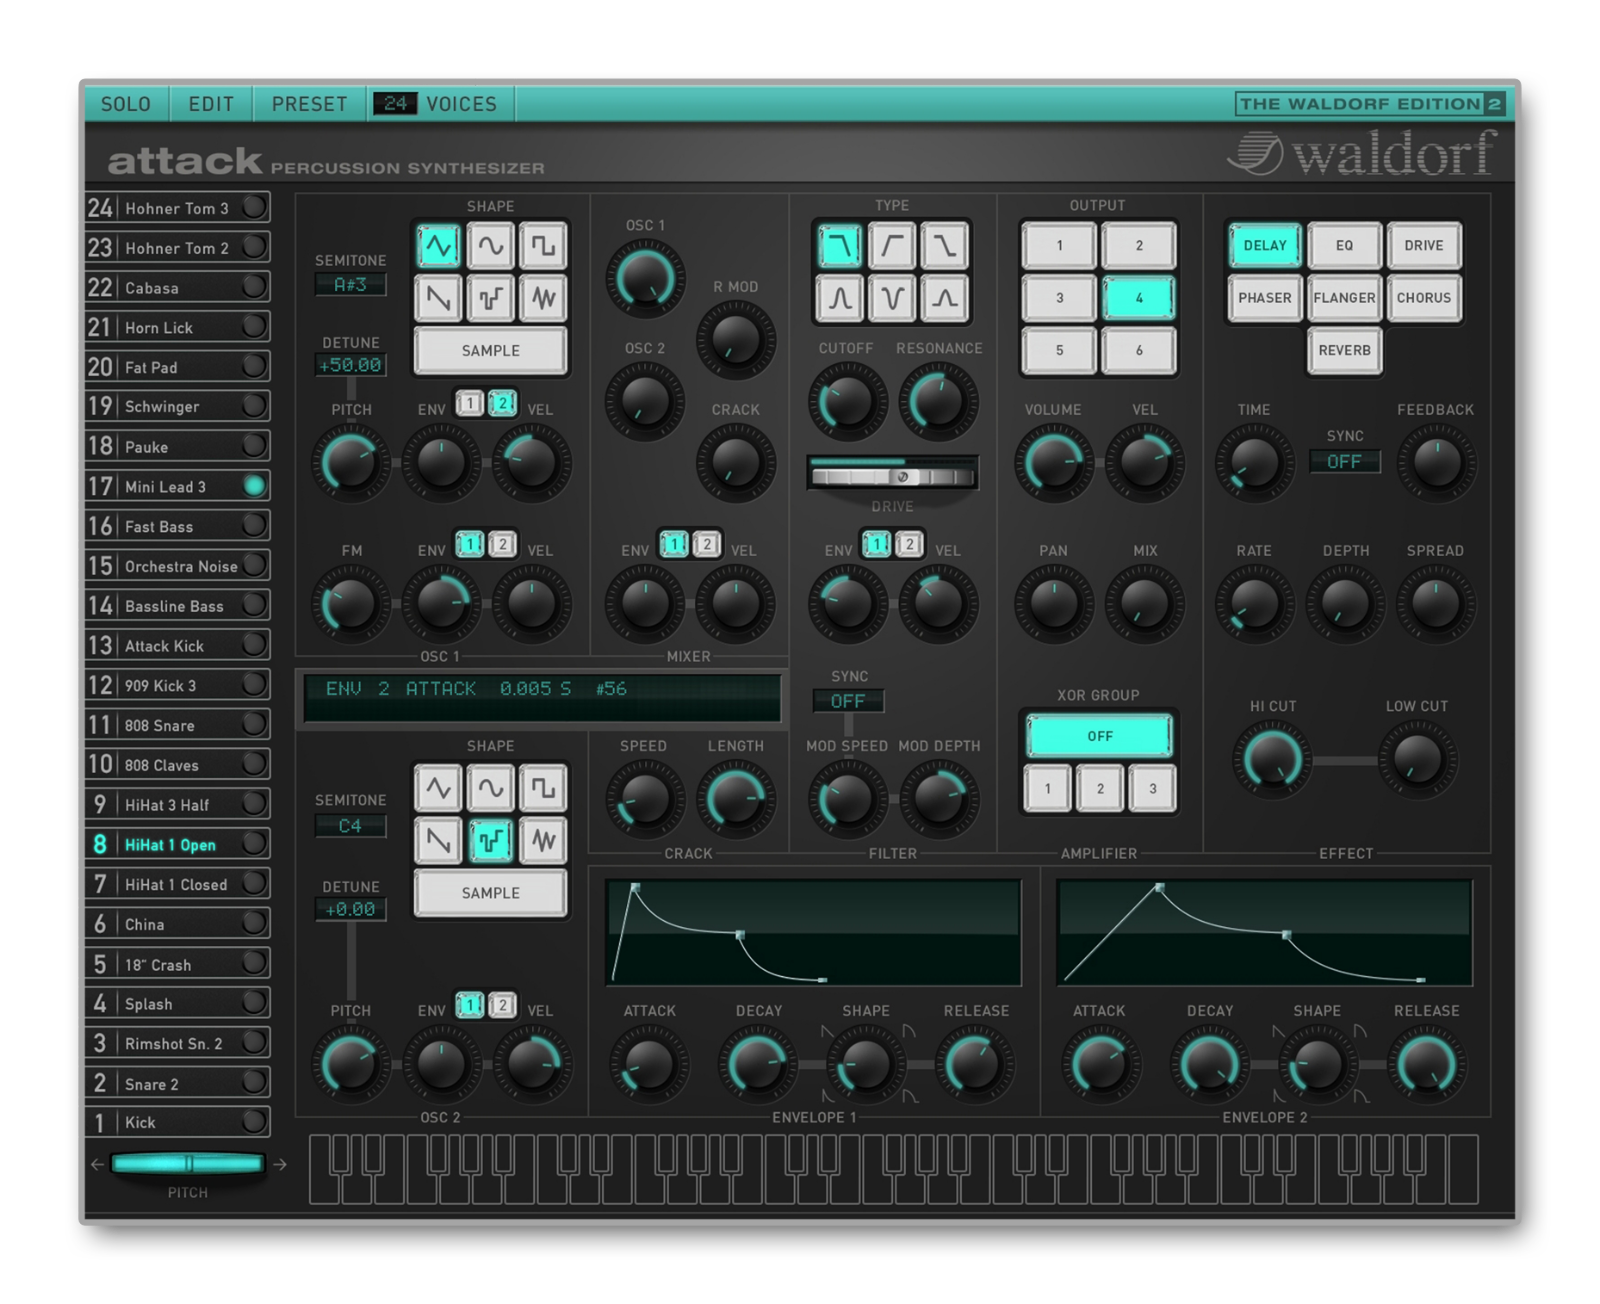Select sawtooth wave shape in OSC 1
Image resolution: width=1600 pixels, height=1304 pixels.
pyautogui.click(x=438, y=298)
